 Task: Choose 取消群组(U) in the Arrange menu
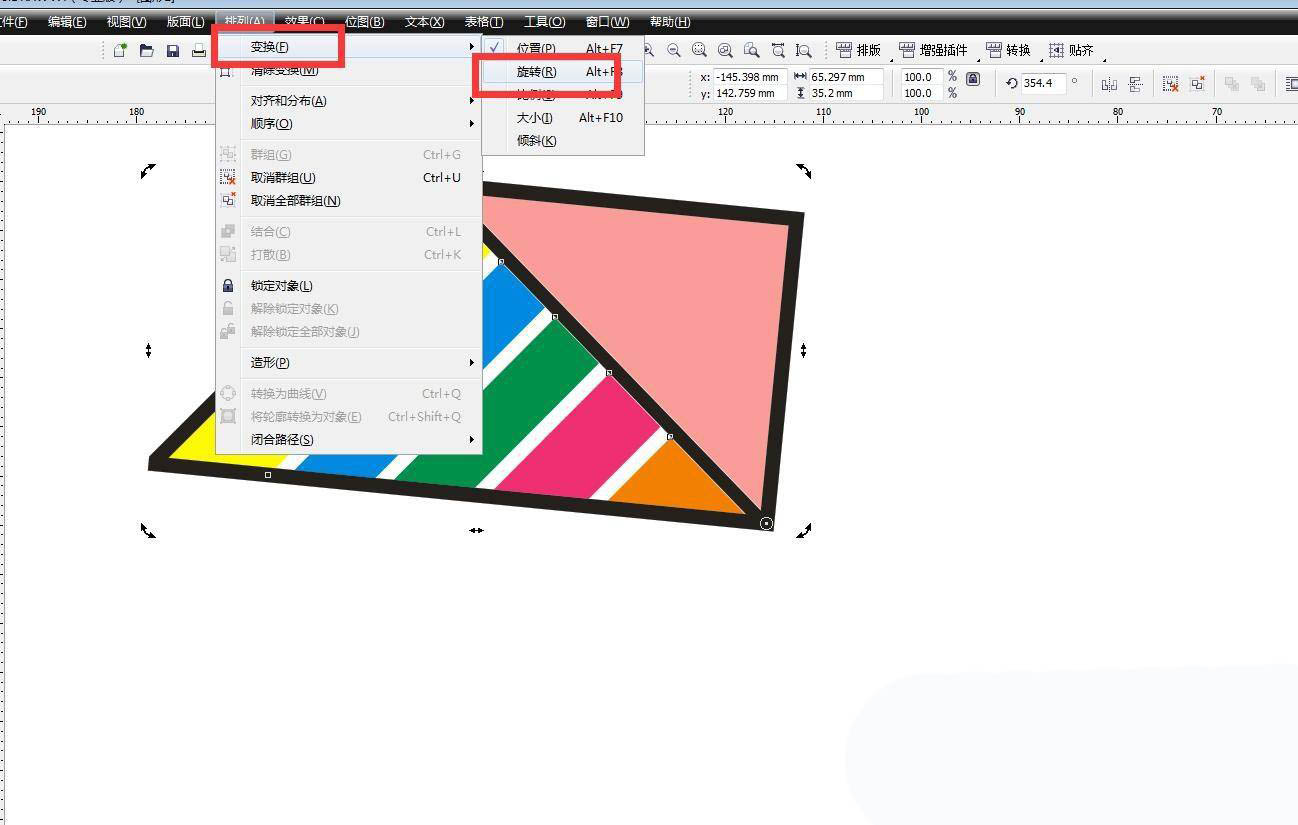pos(283,177)
